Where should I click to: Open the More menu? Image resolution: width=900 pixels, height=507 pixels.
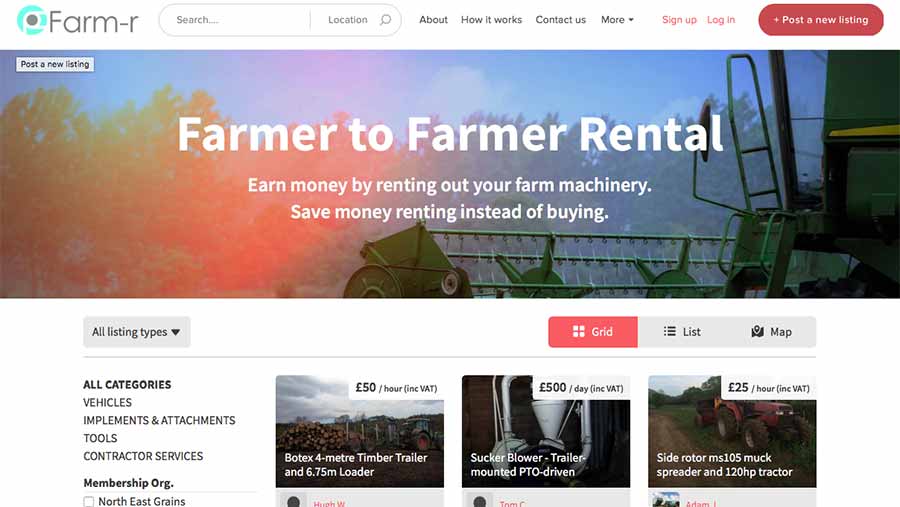[617, 20]
